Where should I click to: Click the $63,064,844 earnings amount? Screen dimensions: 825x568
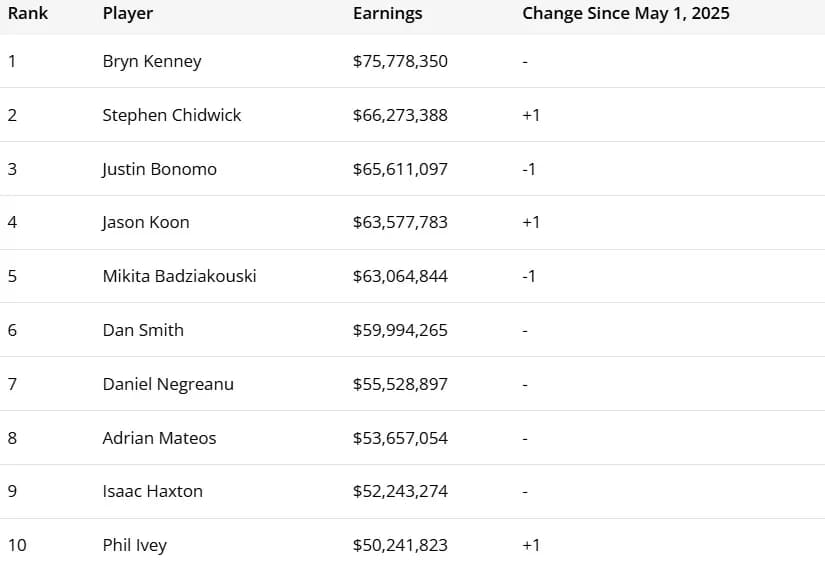click(400, 276)
